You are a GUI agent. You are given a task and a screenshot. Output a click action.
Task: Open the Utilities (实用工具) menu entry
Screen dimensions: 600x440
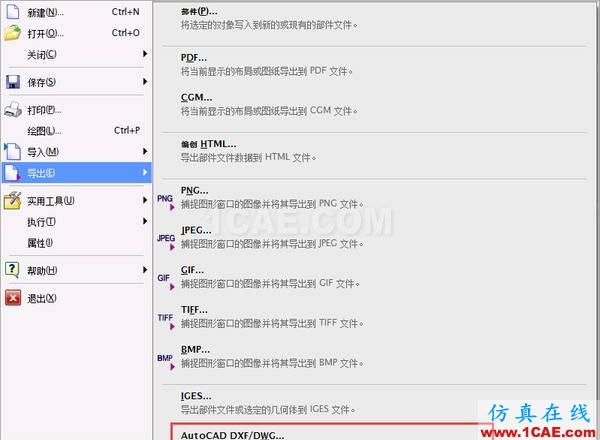[76, 200]
